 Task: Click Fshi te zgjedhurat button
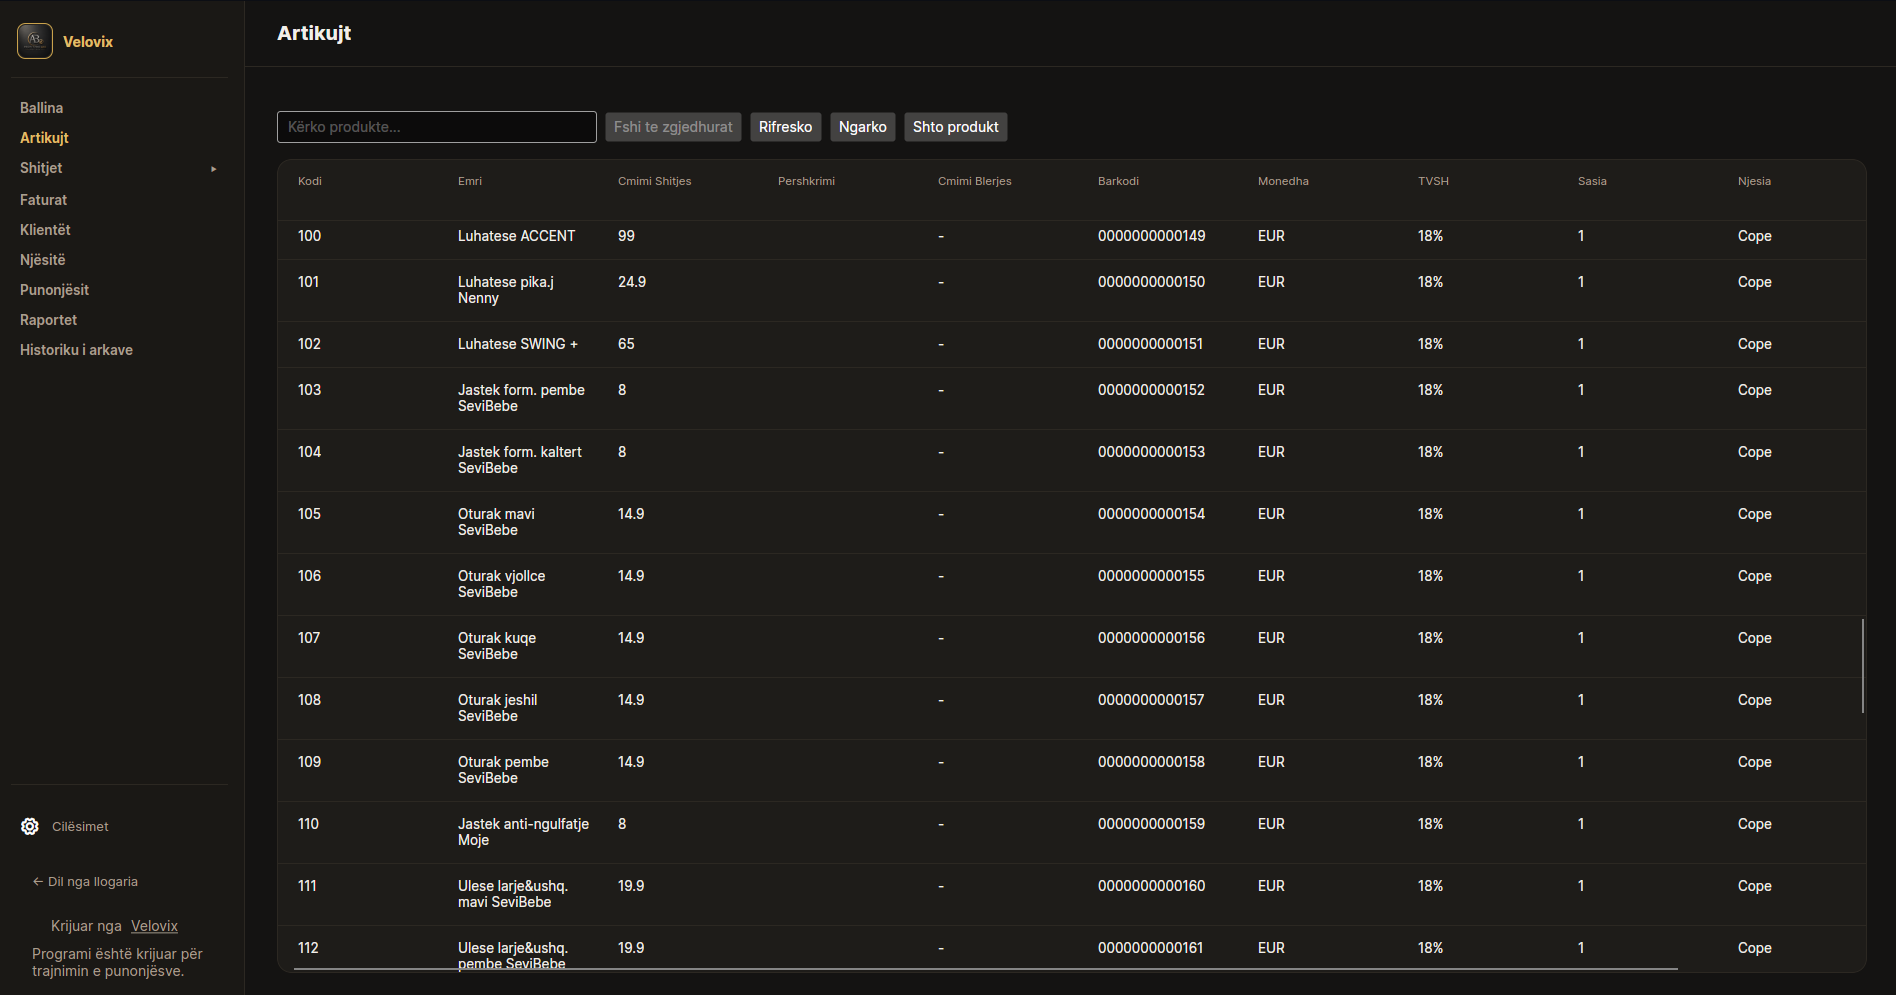click(673, 127)
